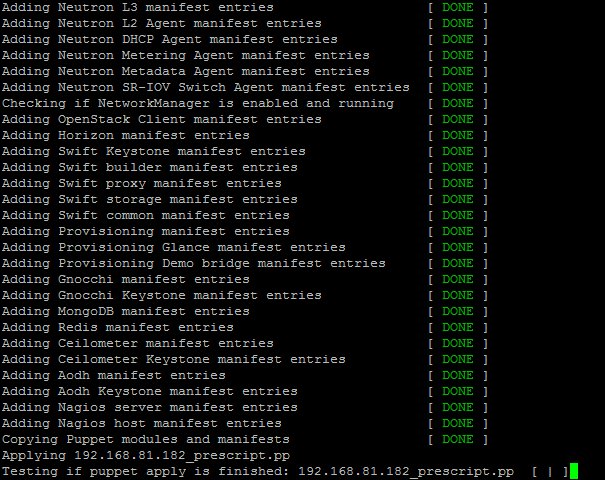Viewport: 605px width, 480px height.
Task: Click the spinner progress indicator on last line
Action: (550, 472)
